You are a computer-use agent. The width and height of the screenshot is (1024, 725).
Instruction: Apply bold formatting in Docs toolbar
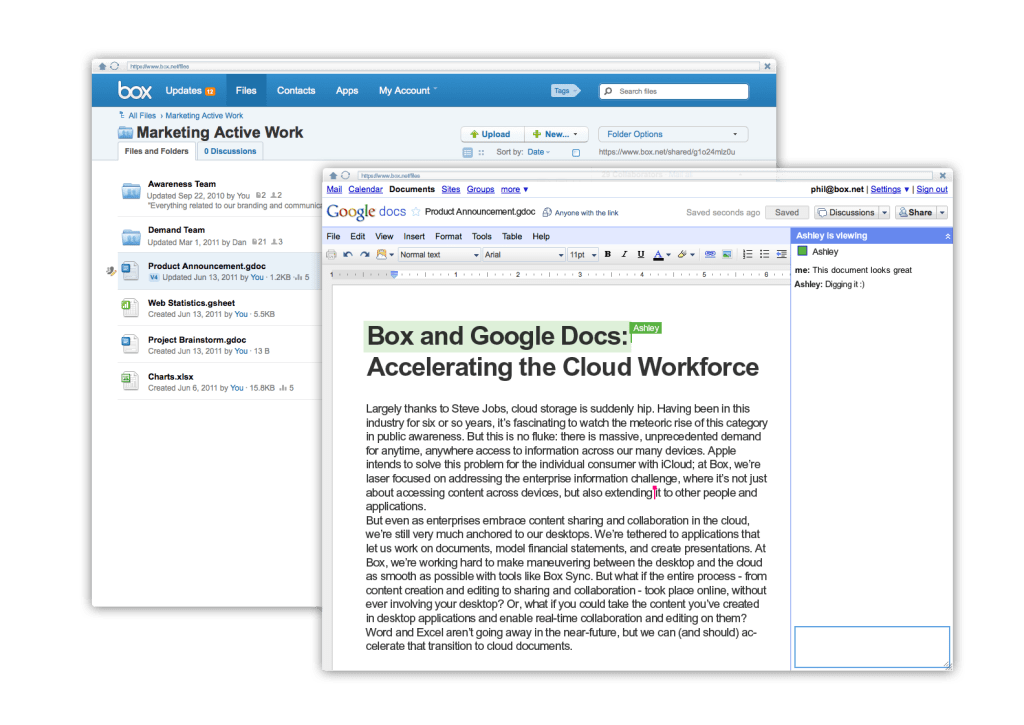coord(607,254)
